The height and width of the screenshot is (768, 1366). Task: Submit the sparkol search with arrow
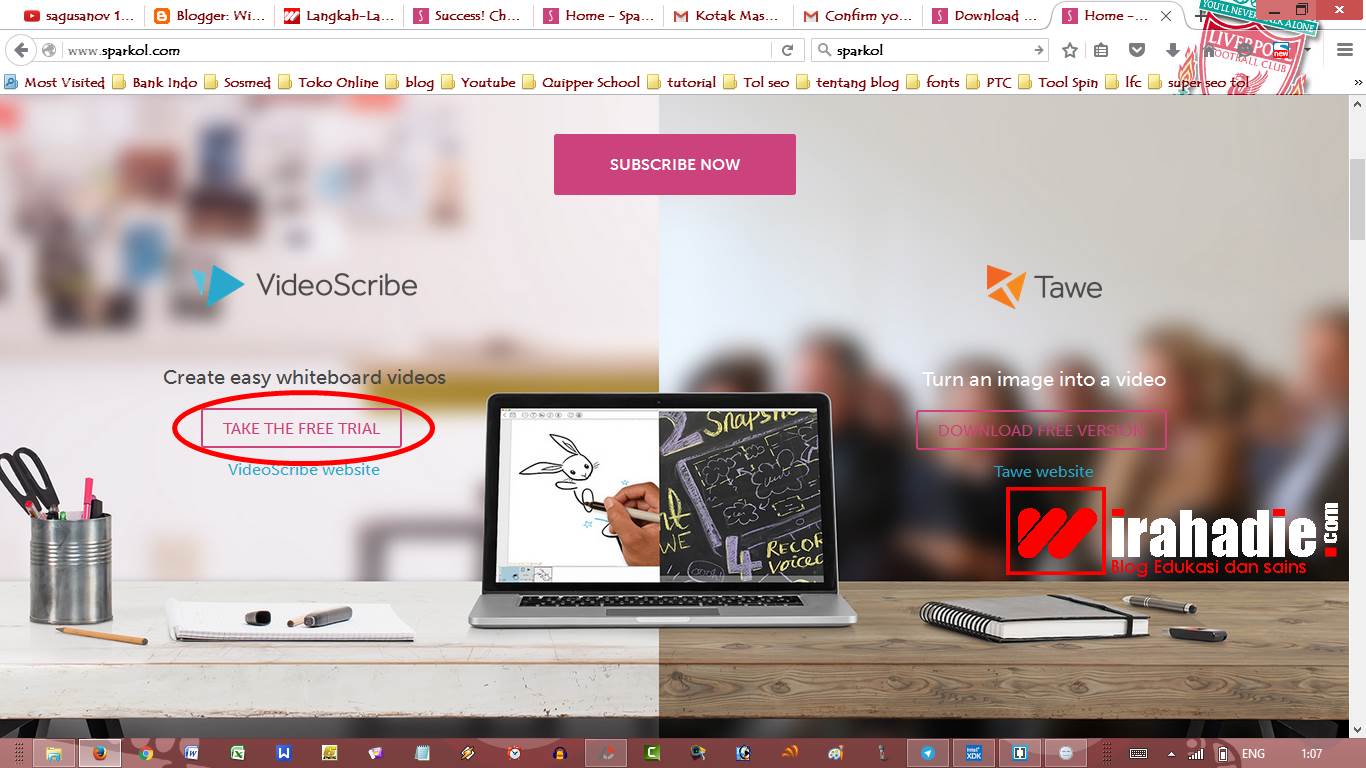coord(1038,50)
